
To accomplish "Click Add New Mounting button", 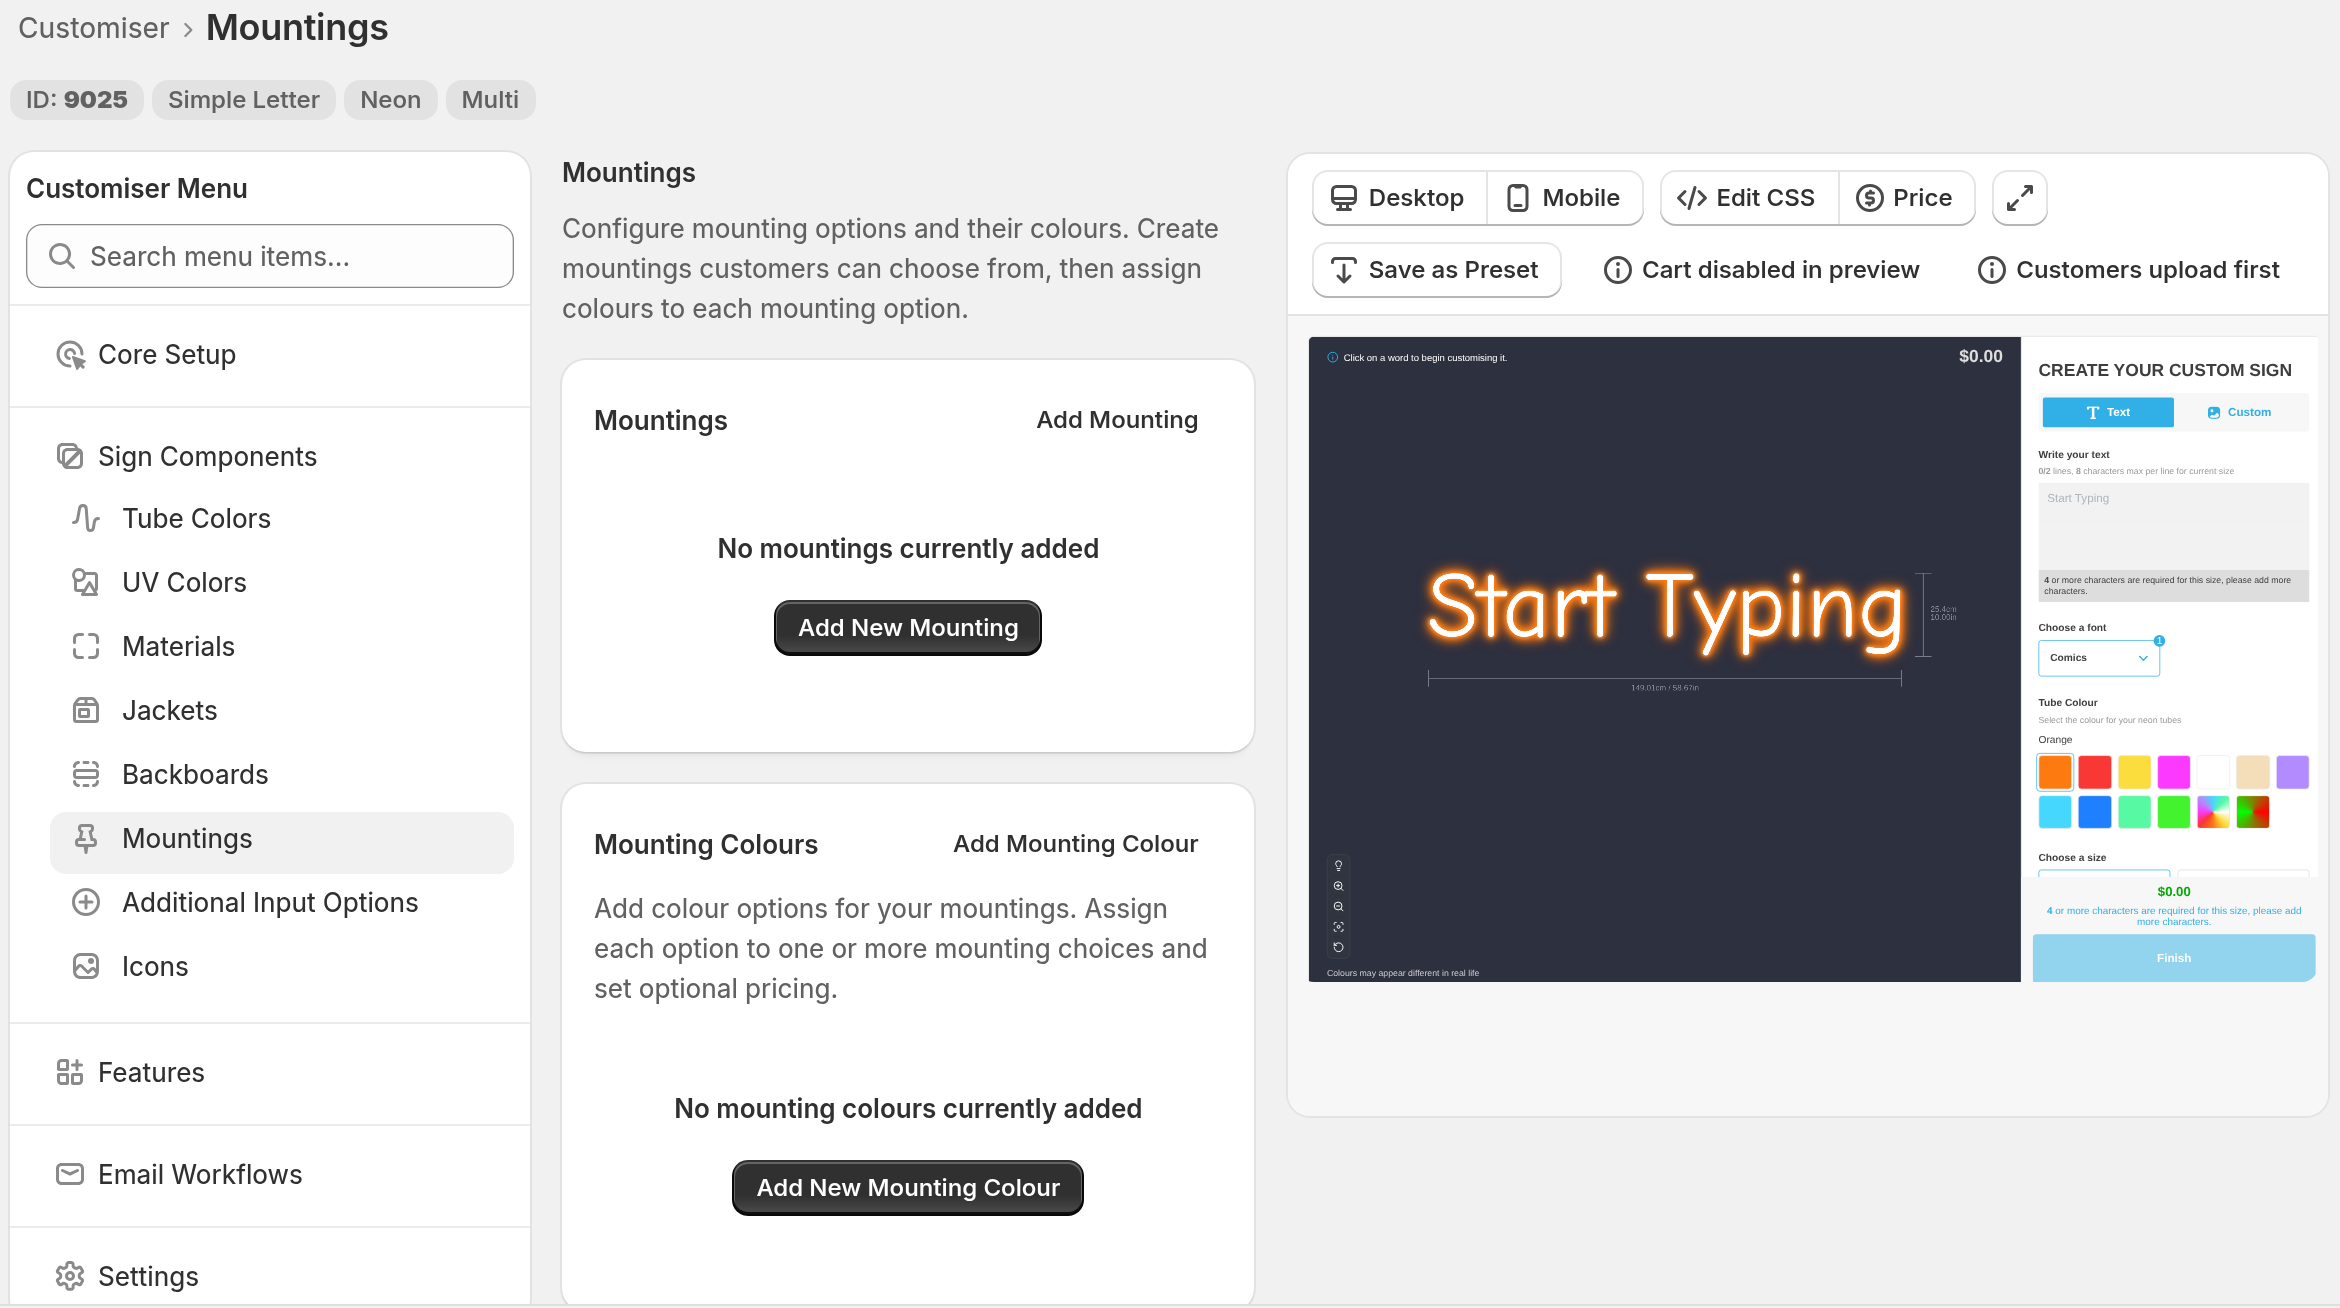I will [908, 628].
